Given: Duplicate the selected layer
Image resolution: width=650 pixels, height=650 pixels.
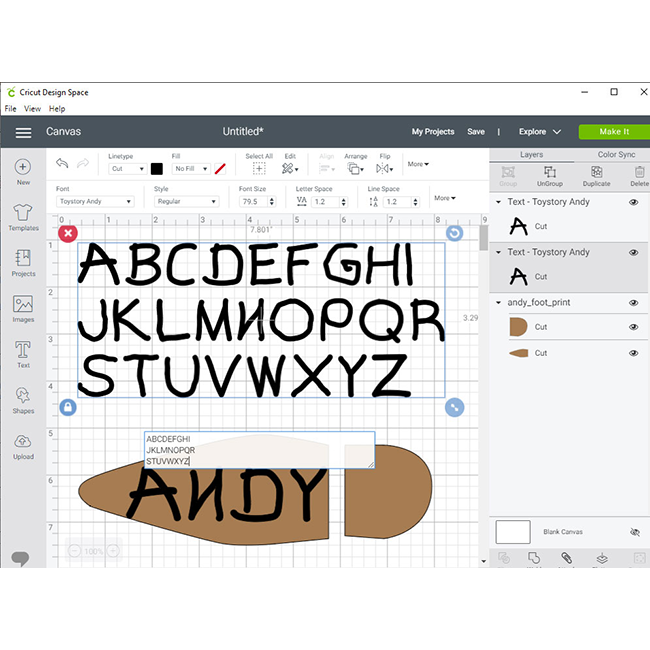Looking at the screenshot, I should coord(597,172).
